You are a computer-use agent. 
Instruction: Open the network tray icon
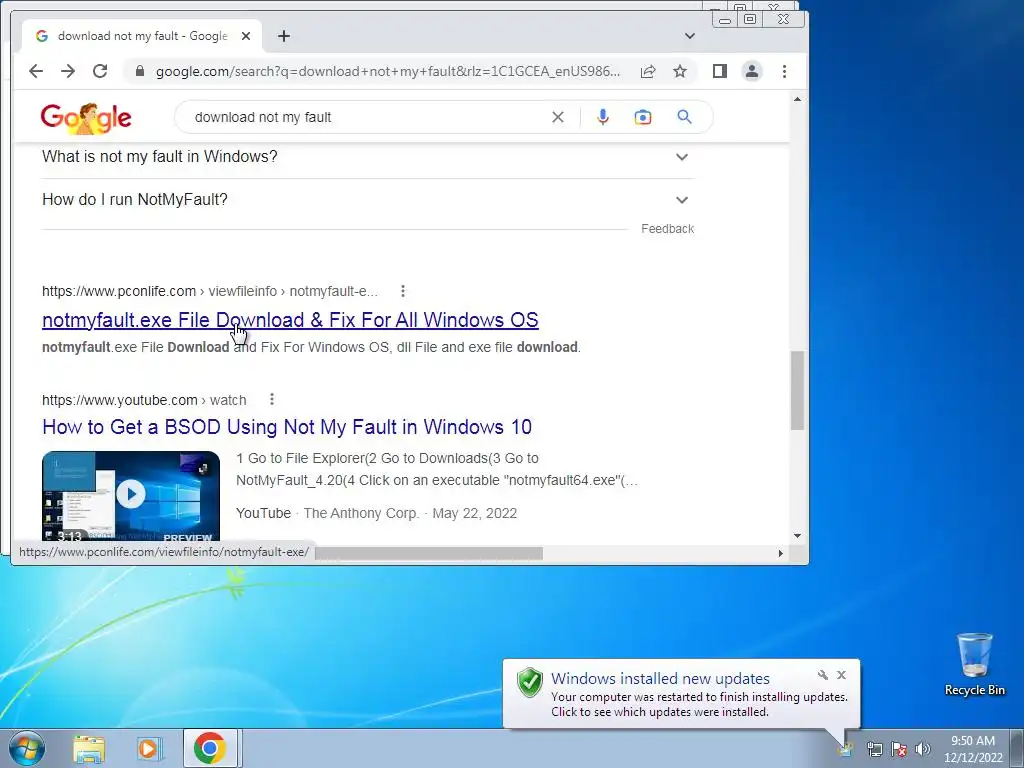click(874, 749)
